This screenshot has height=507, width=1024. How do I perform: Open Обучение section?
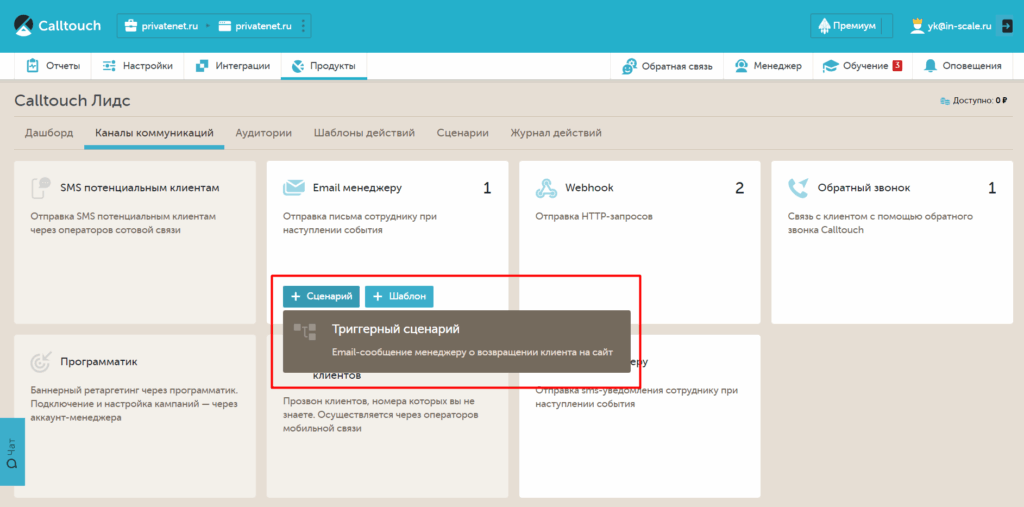(x=862, y=66)
